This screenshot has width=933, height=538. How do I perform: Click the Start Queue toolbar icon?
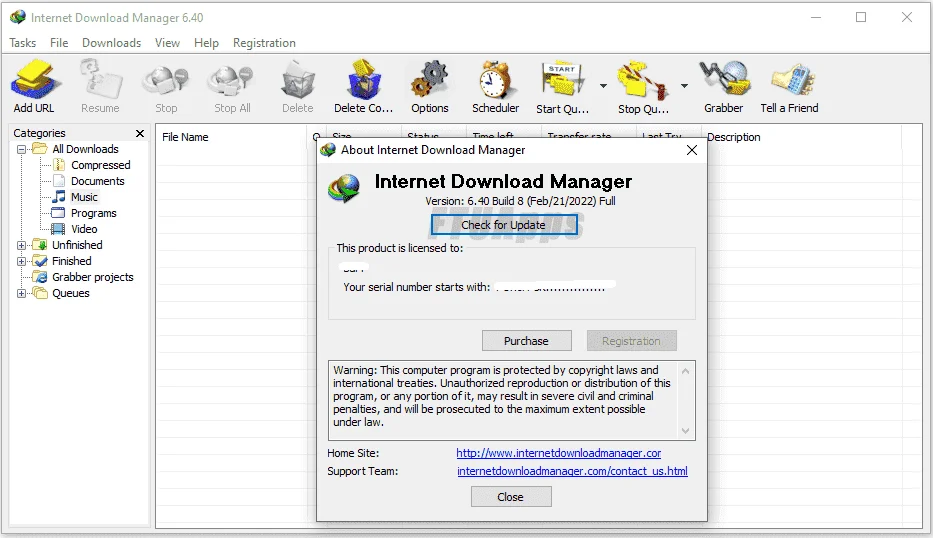coord(562,79)
